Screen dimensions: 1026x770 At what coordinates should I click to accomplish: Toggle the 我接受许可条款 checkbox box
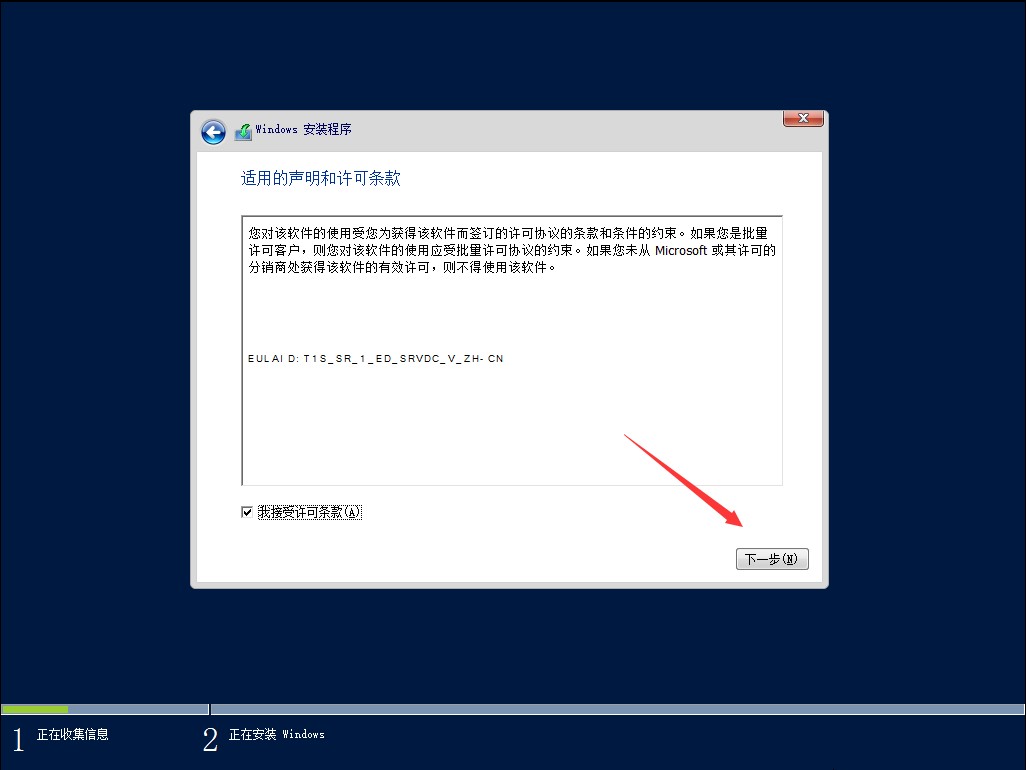pos(247,512)
